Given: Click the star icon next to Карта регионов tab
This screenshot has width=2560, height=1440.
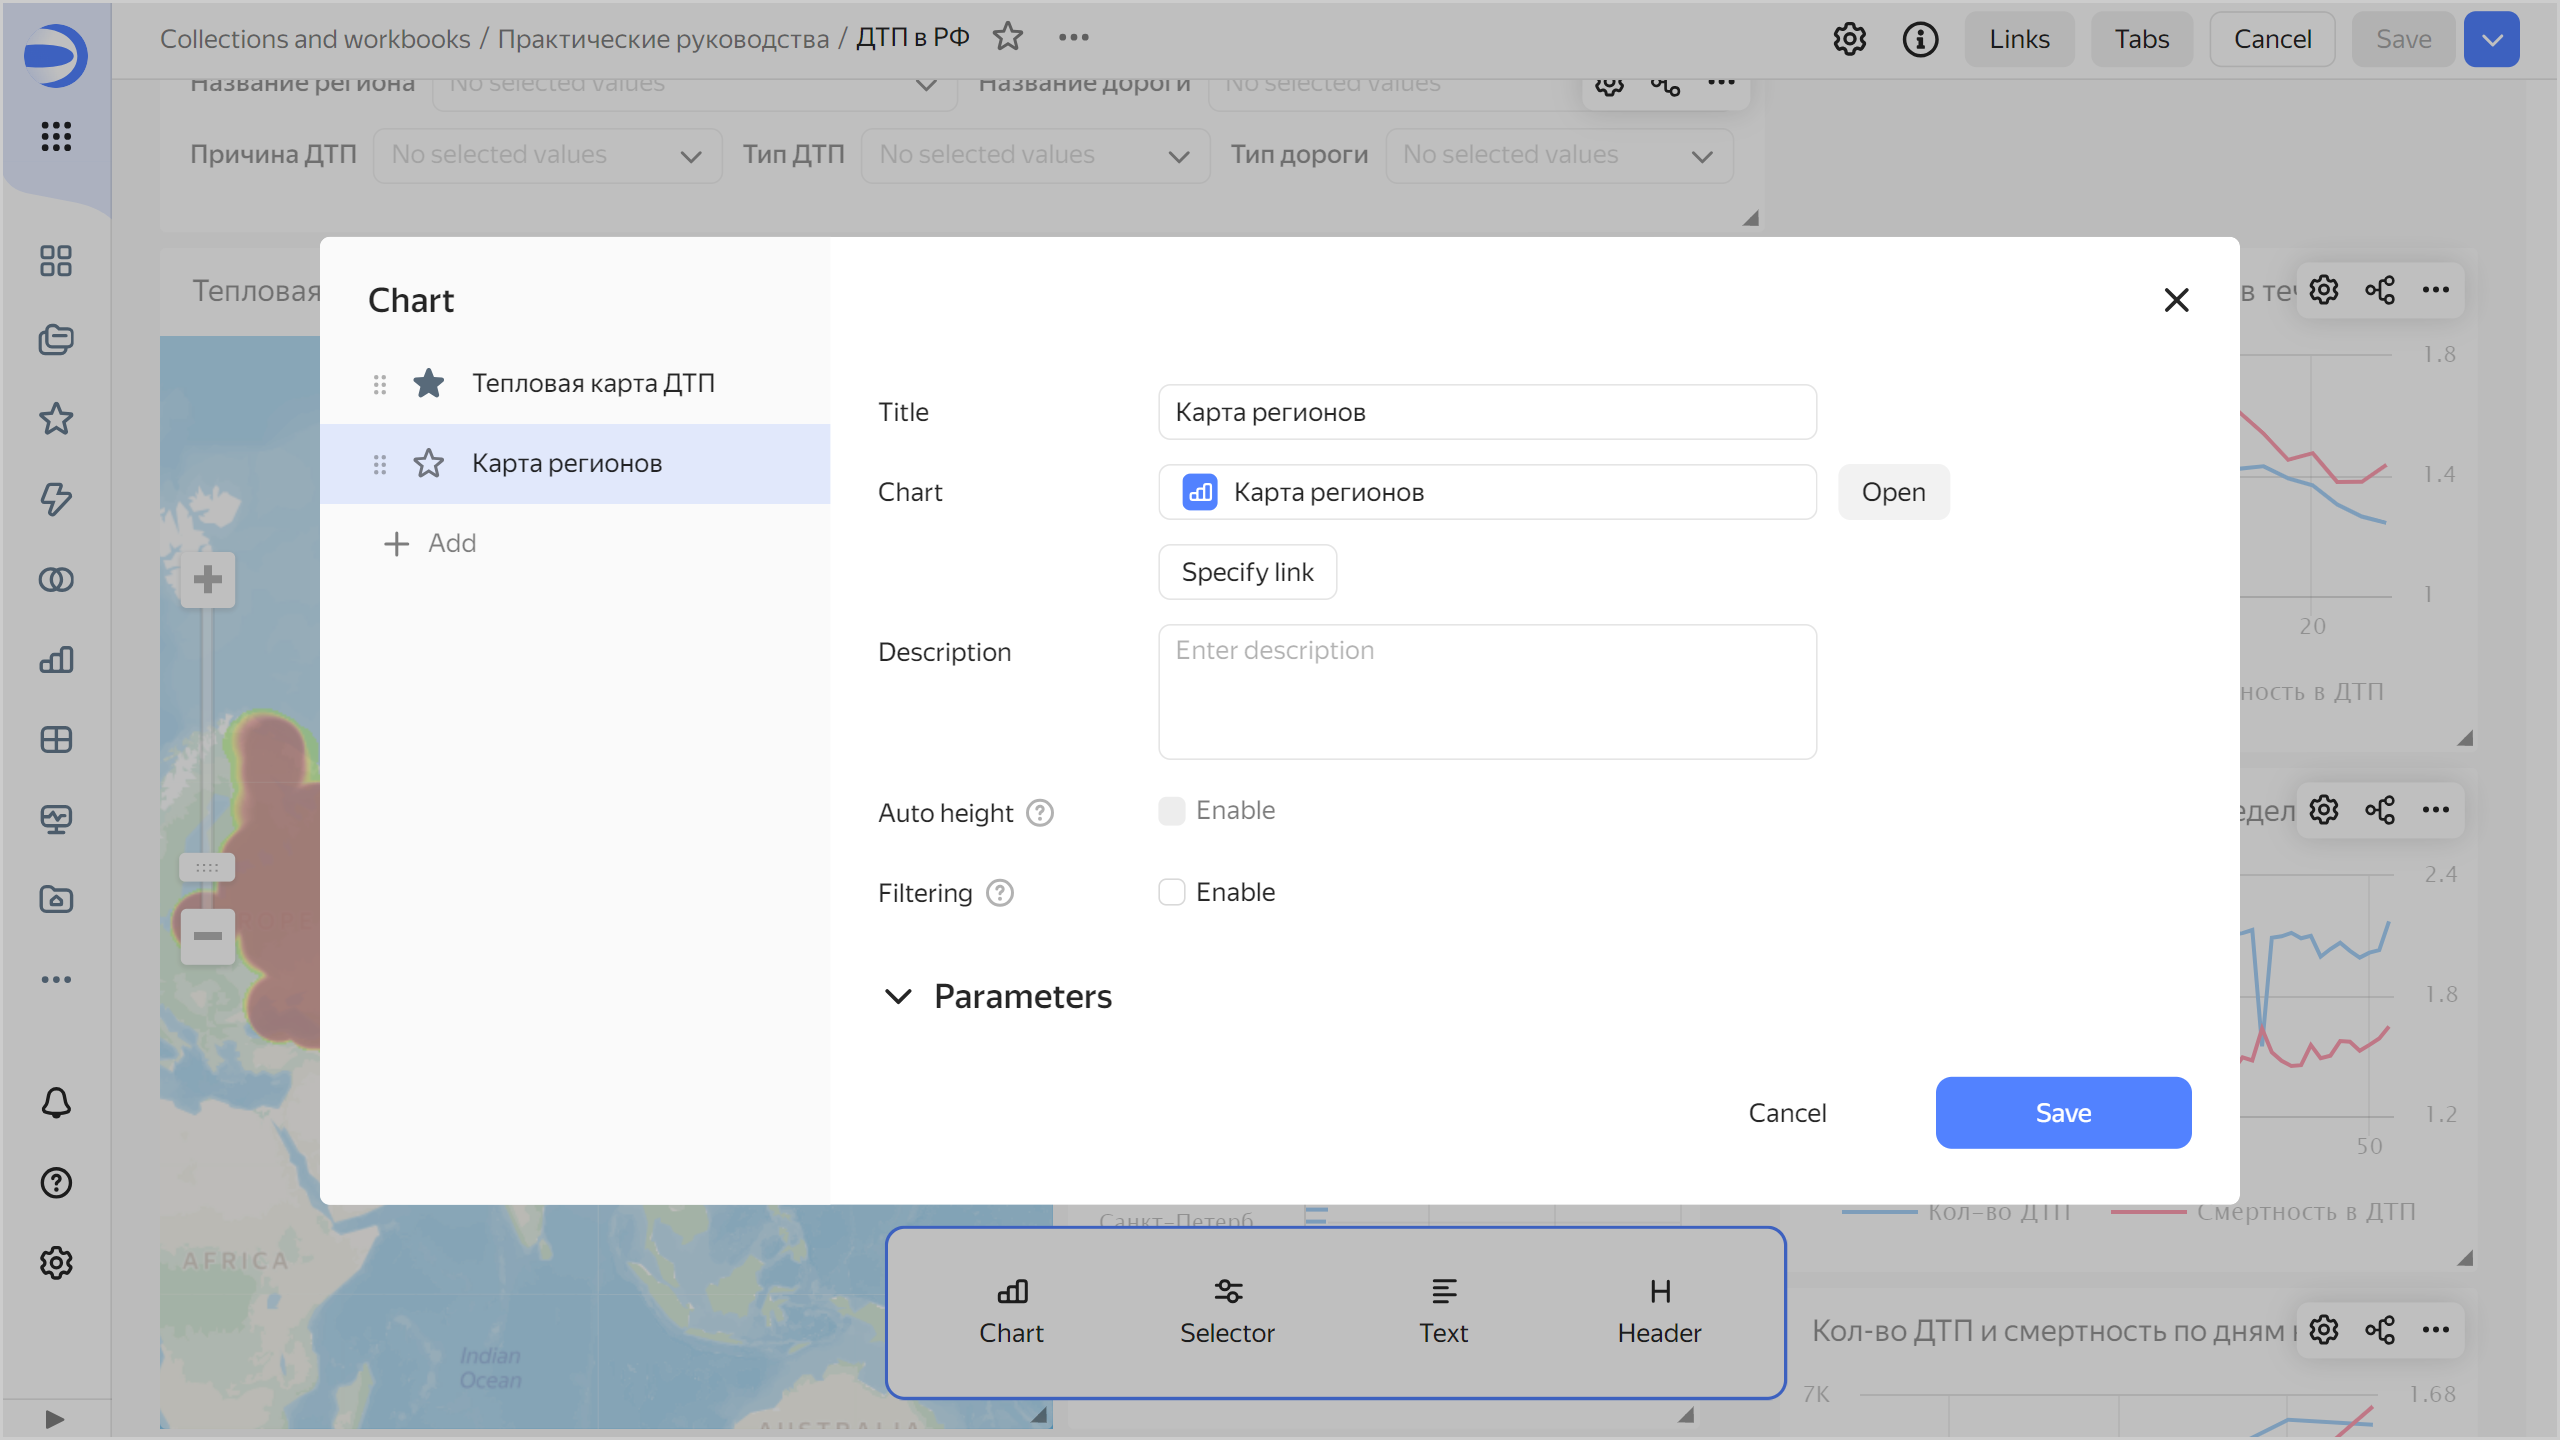Looking at the screenshot, I should [x=429, y=463].
